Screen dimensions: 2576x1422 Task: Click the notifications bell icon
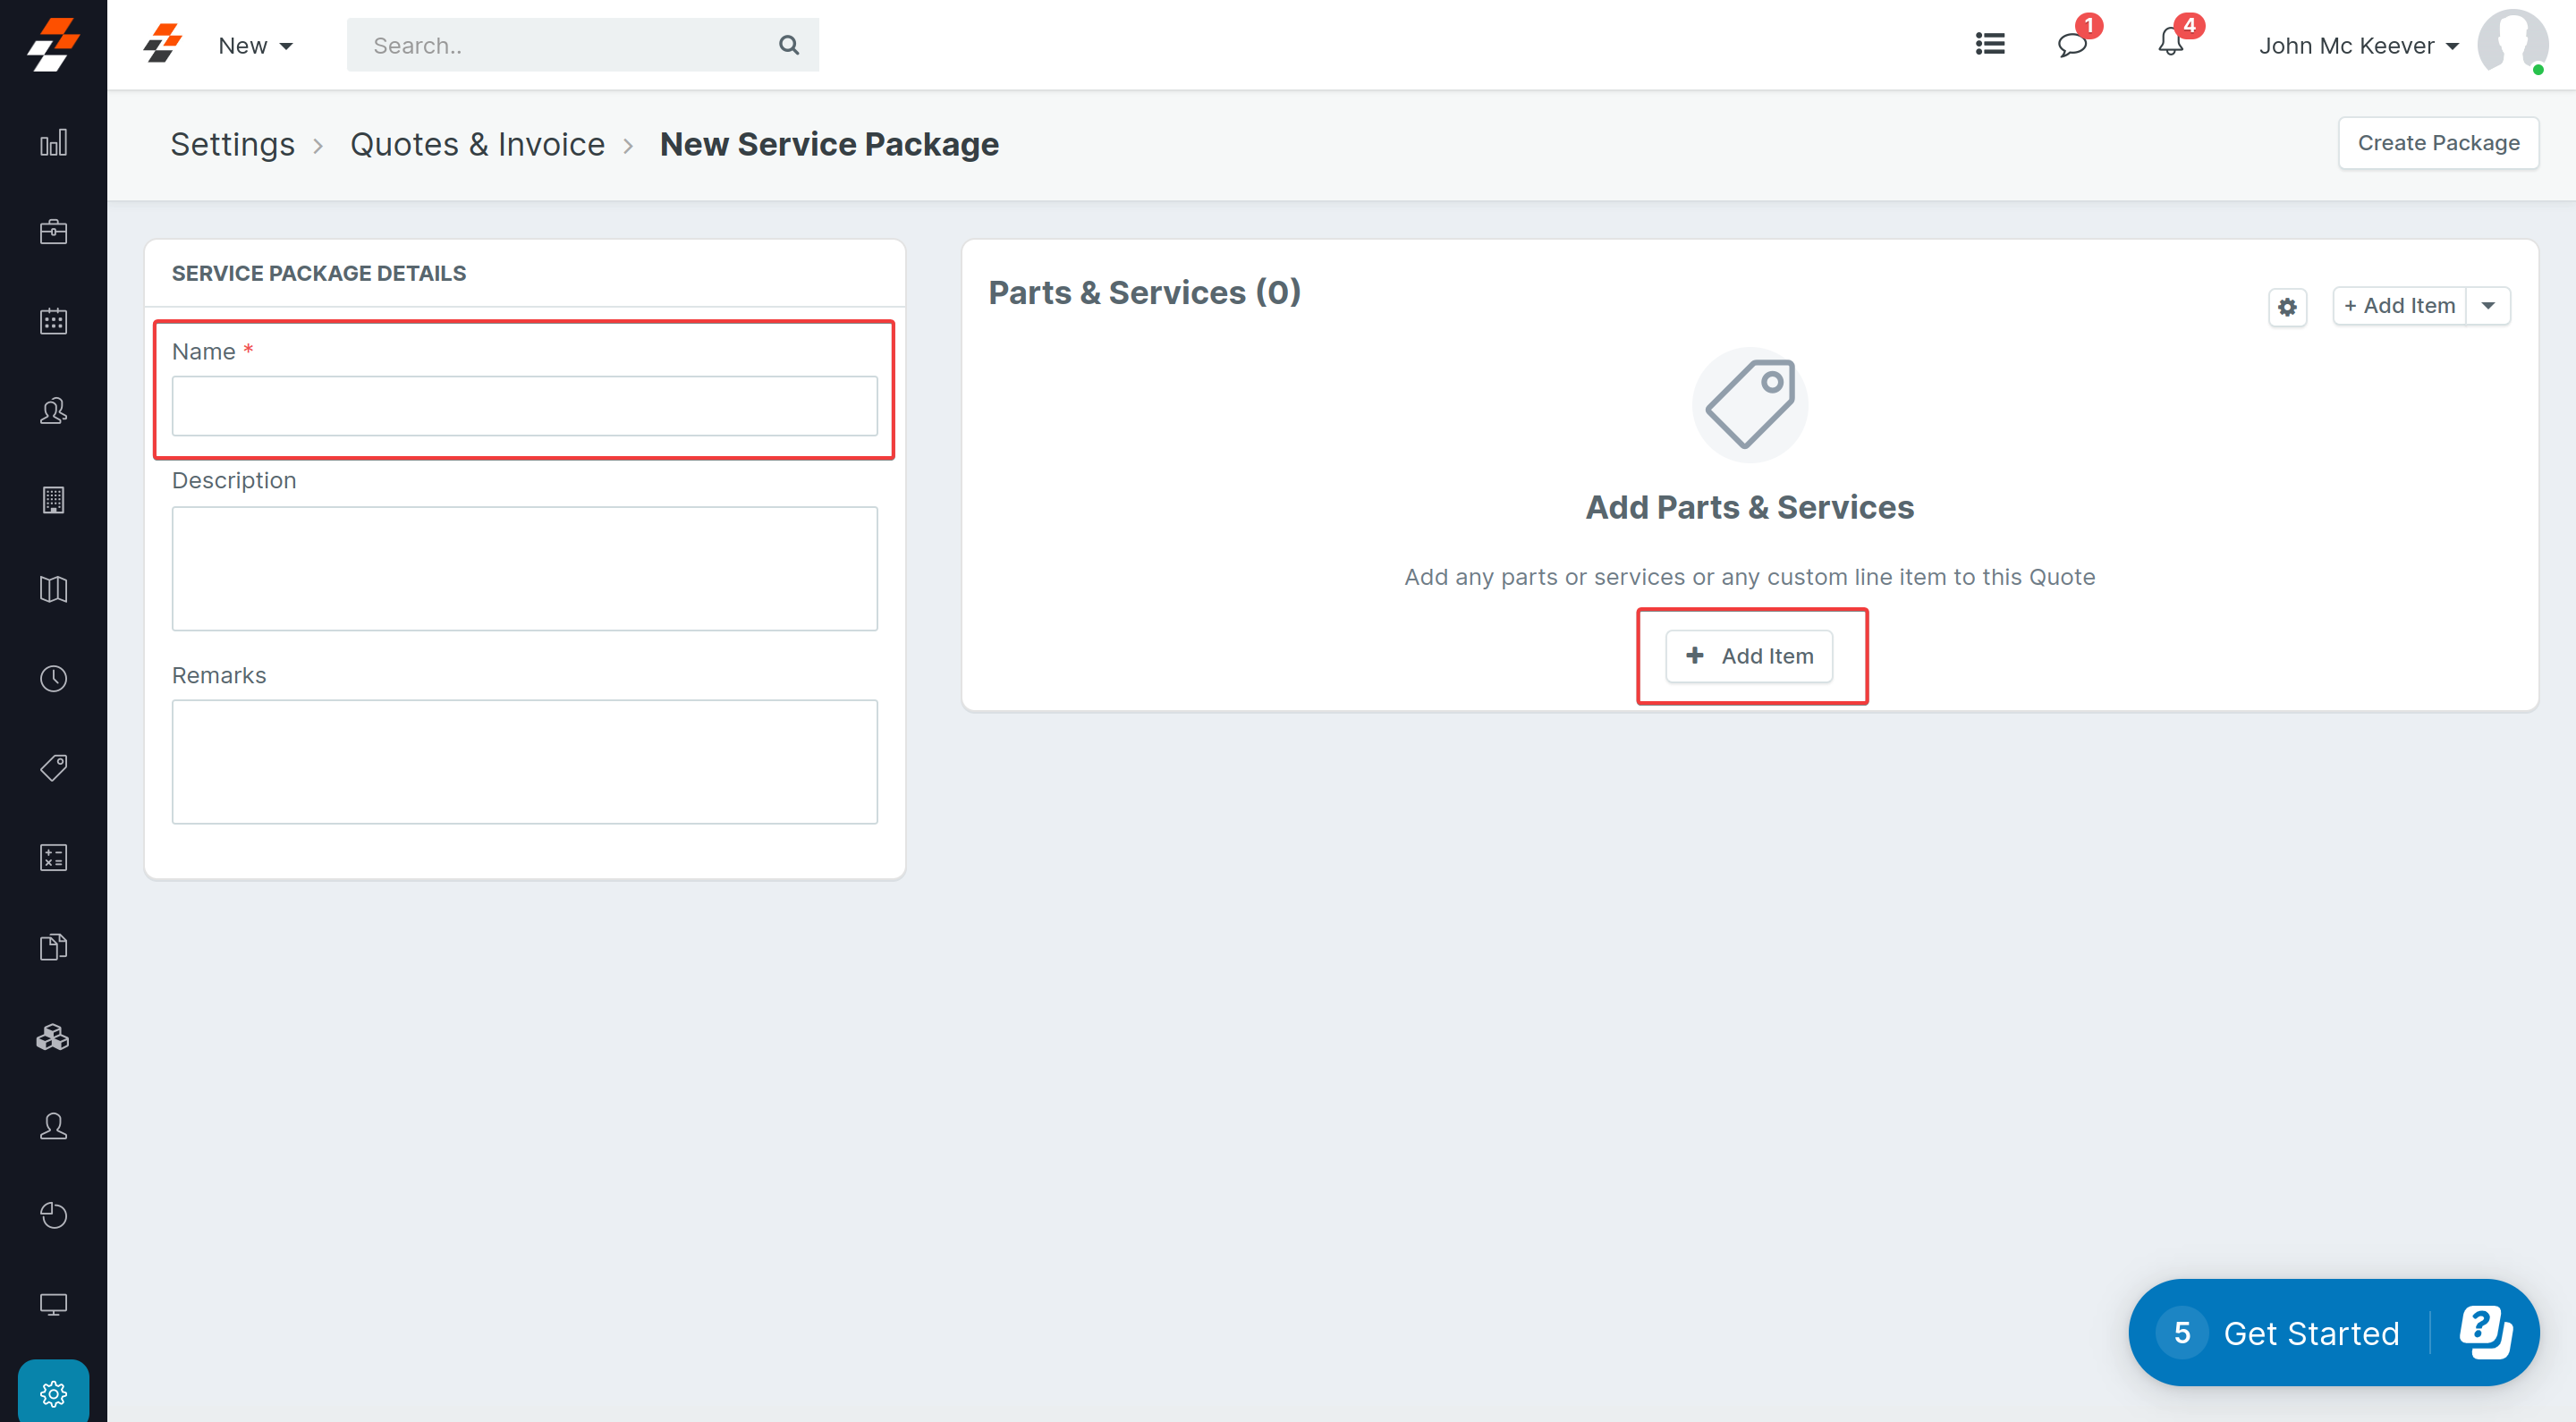2170,44
